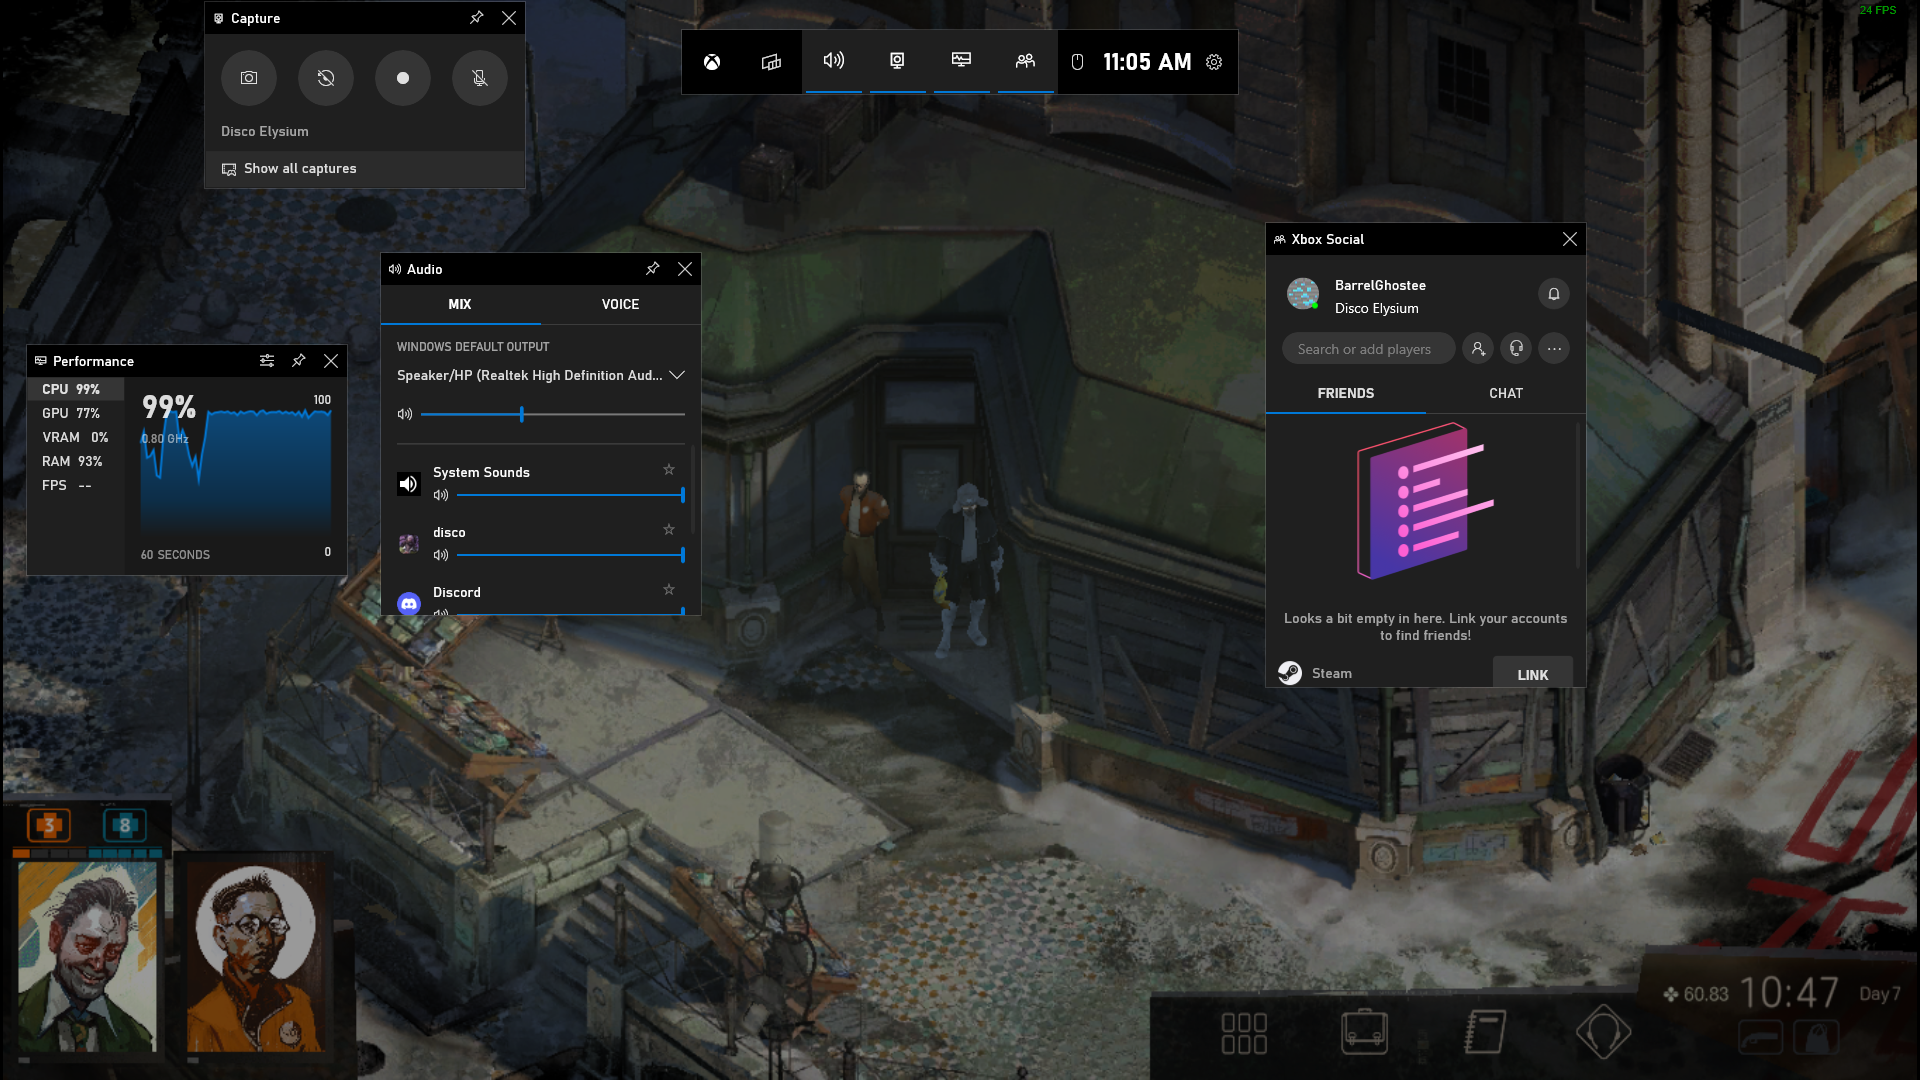Image resolution: width=1920 pixels, height=1080 pixels.
Task: Switch to the FRIENDS tab
Action: click(1346, 394)
